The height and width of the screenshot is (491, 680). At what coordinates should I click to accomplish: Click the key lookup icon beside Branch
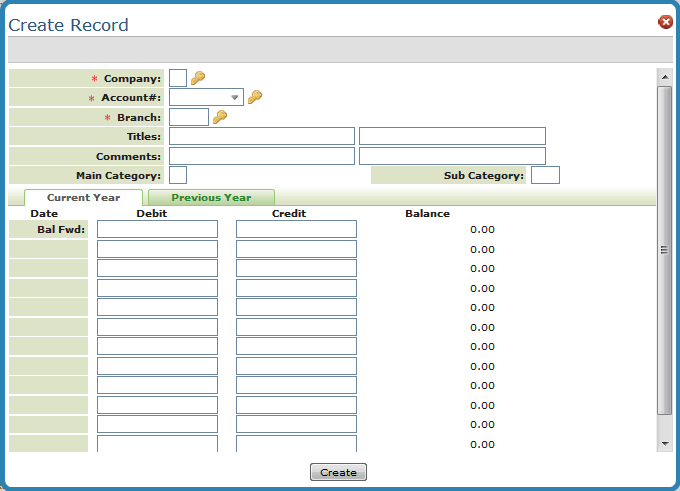[220, 117]
